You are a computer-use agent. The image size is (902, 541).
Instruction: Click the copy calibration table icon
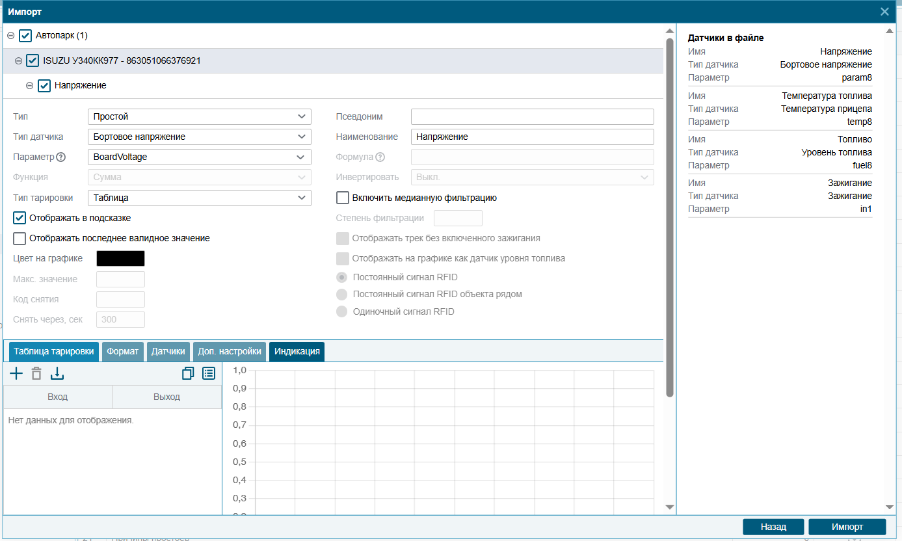pyautogui.click(x=188, y=374)
